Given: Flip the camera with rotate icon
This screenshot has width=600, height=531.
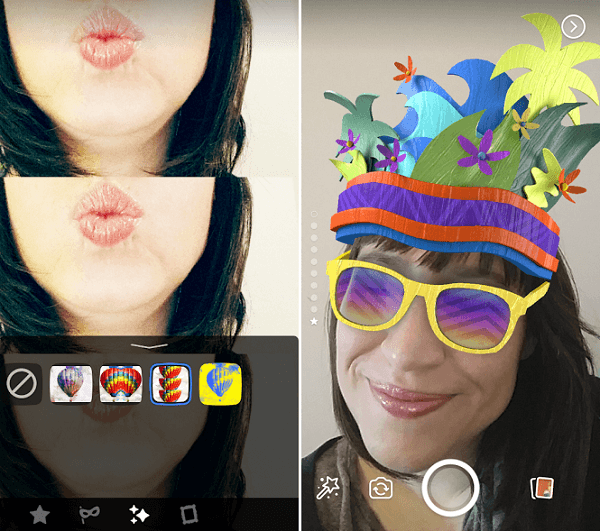Looking at the screenshot, I should [x=381, y=489].
